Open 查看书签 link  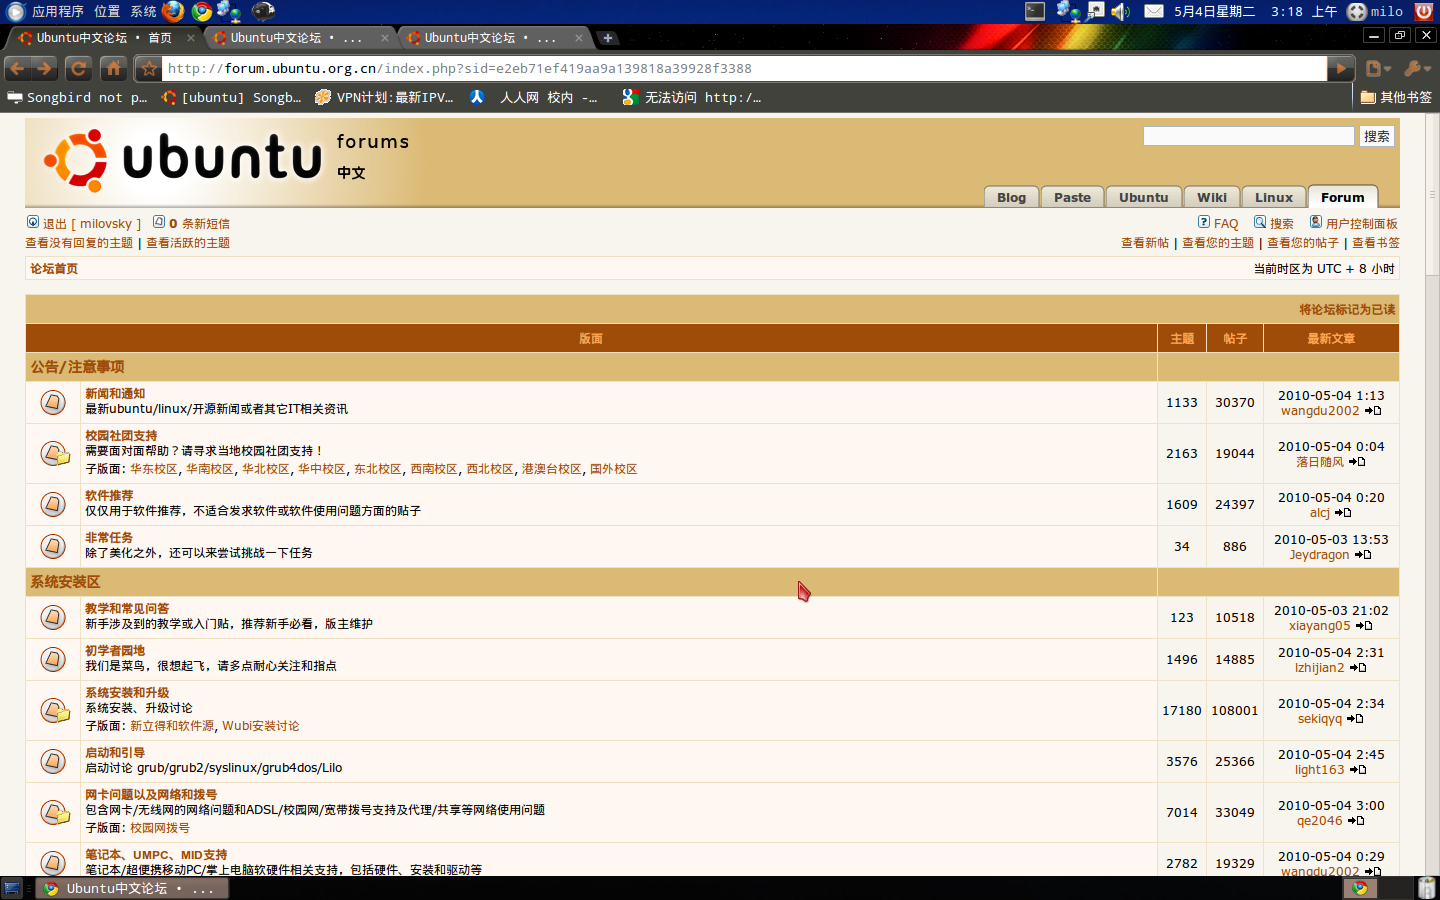click(x=1376, y=243)
